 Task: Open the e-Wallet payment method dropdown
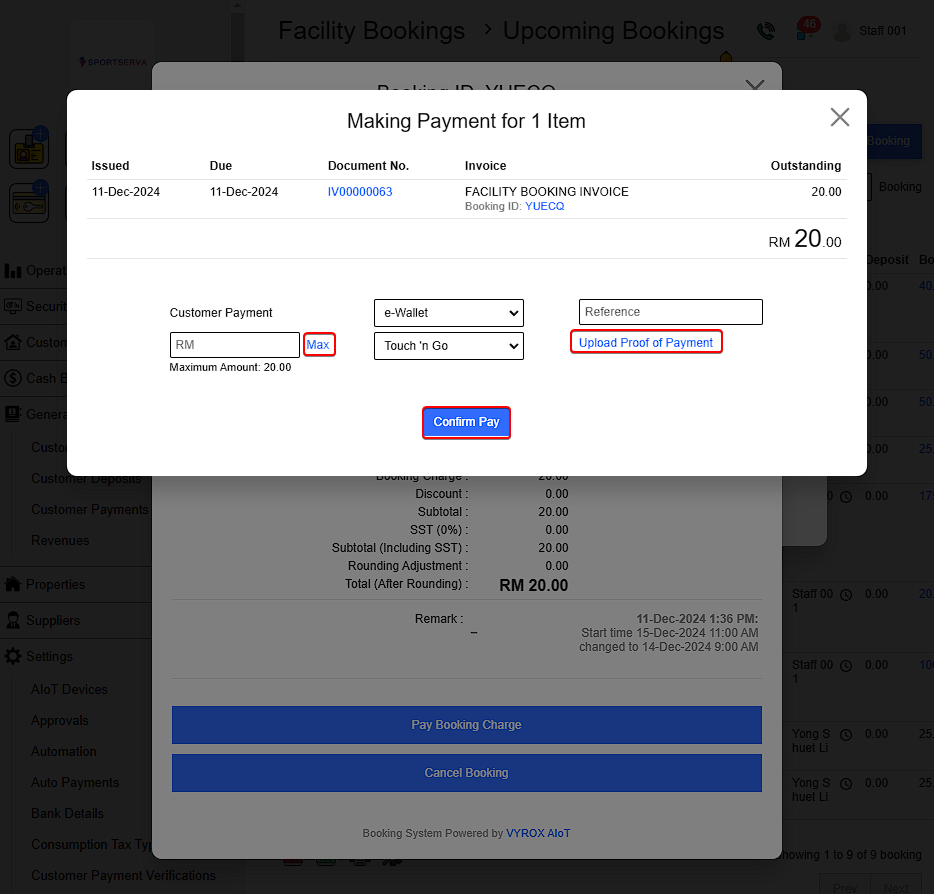[x=448, y=313]
